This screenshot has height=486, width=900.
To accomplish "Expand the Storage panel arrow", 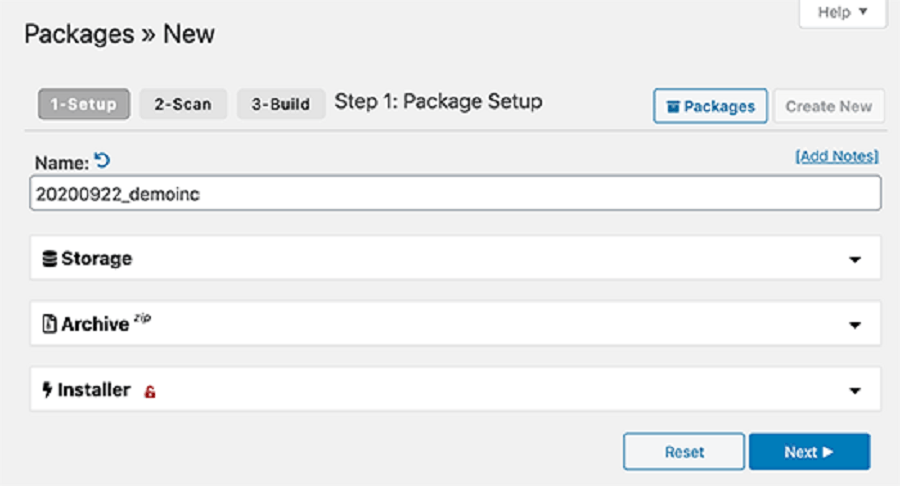I will pos(855,260).
